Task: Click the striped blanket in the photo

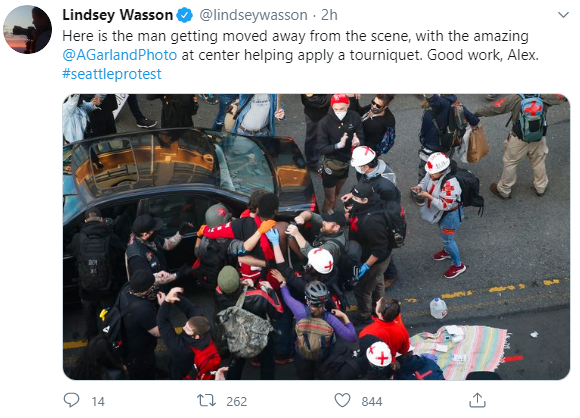Action: tap(461, 350)
